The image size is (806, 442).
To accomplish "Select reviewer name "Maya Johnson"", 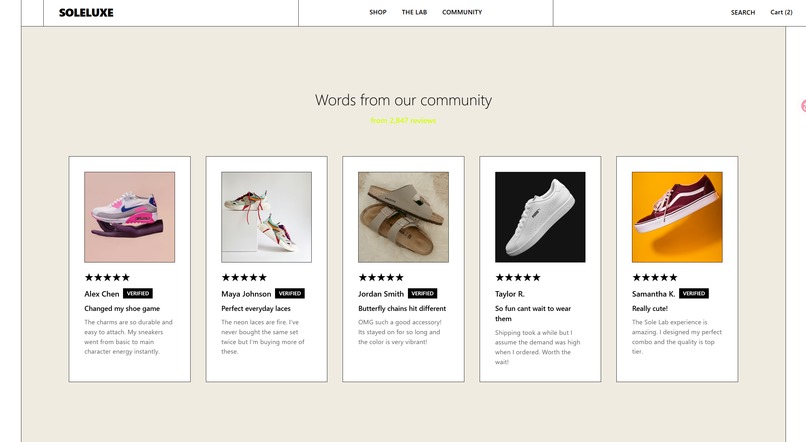I will pos(246,294).
